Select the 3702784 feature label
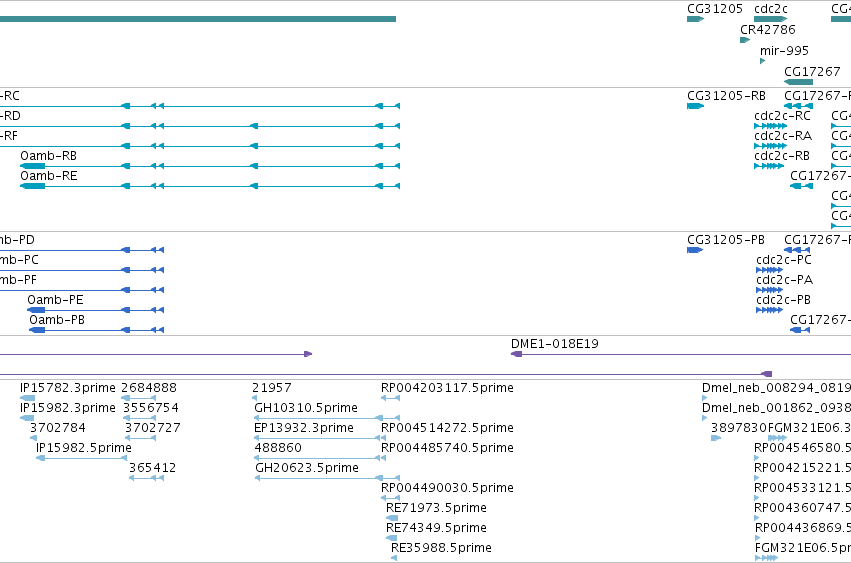This screenshot has height=563, width=851. pos(58,428)
